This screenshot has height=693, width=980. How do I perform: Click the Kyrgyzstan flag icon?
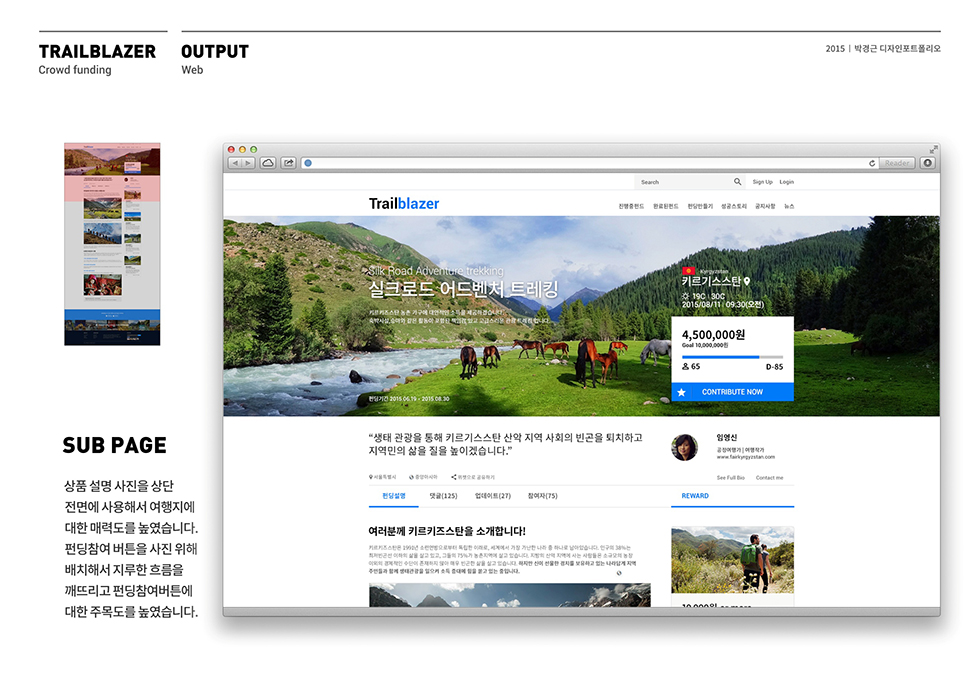click(x=689, y=271)
